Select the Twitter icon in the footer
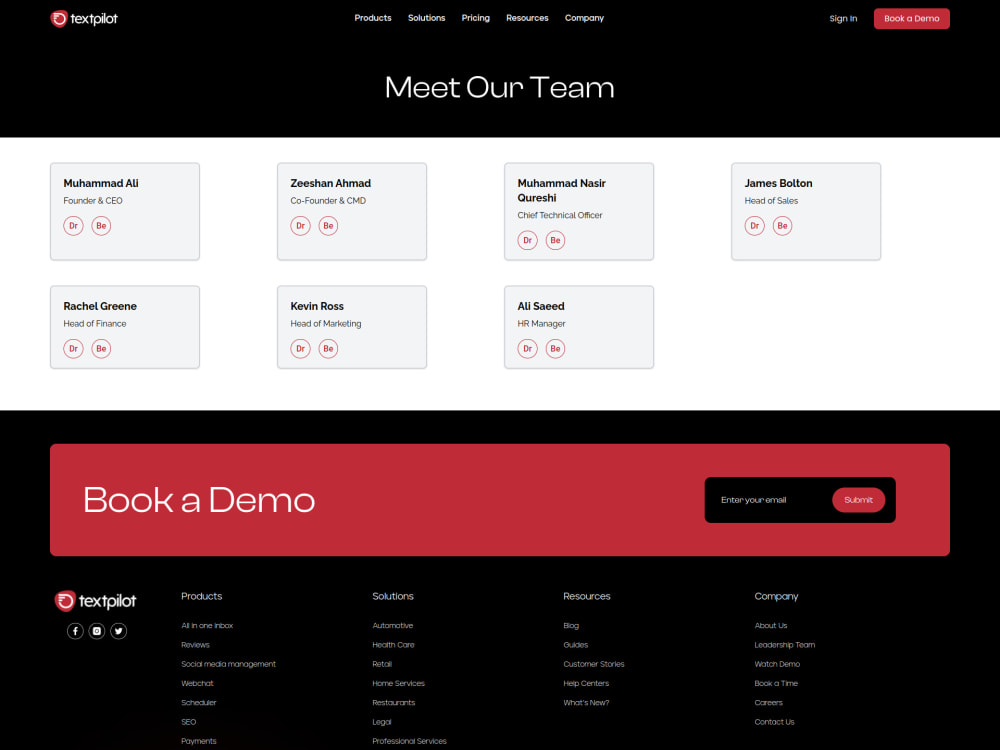Screen dimensions: 1000x750 point(118,631)
